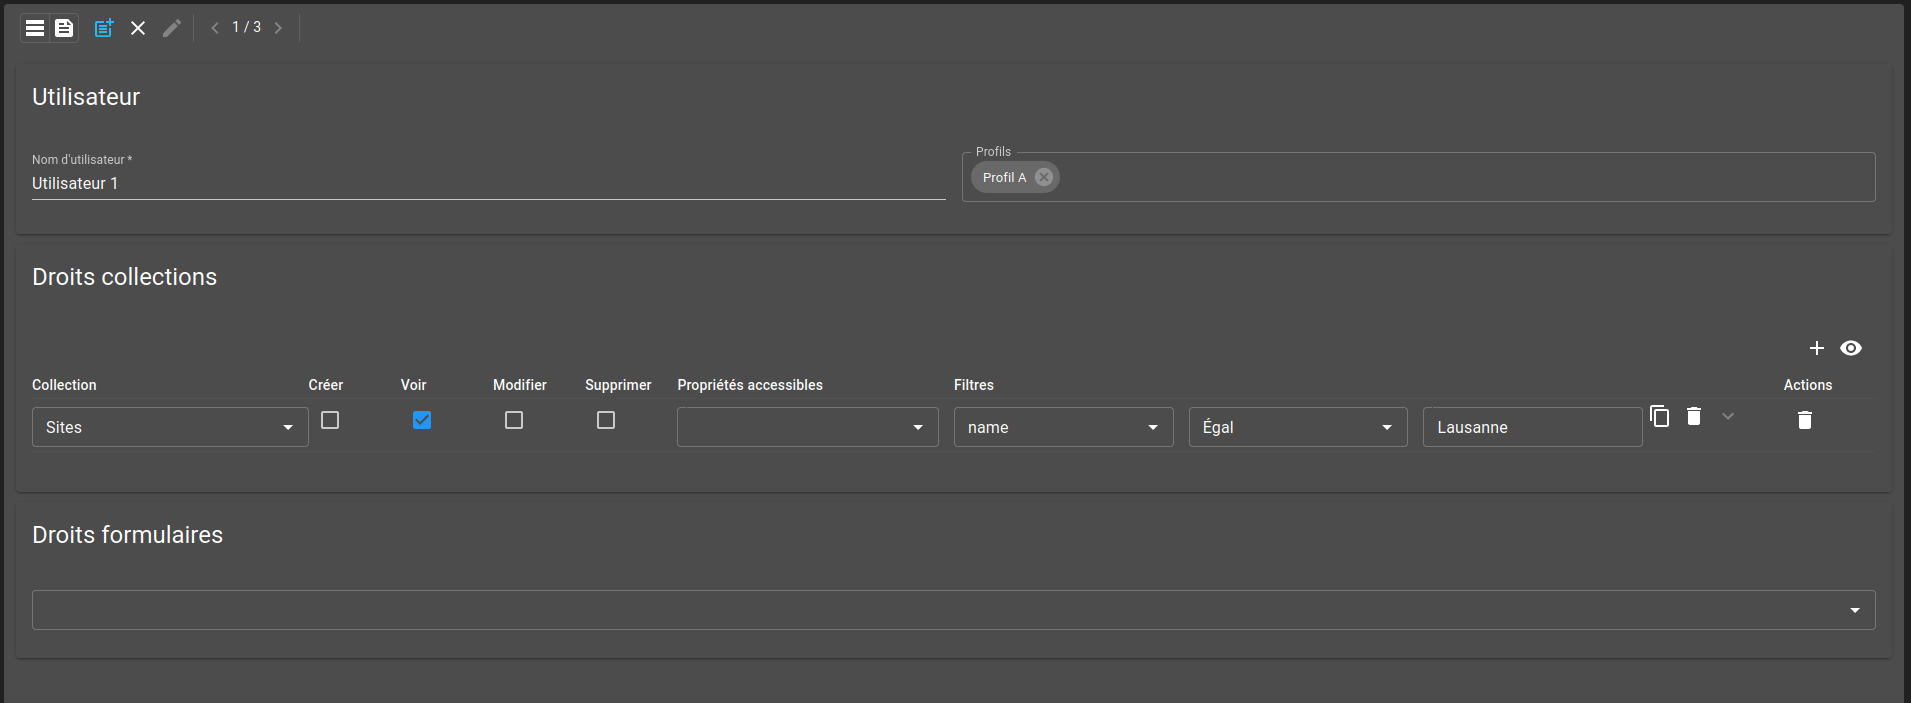This screenshot has height=703, width=1911.
Task: Enable Modifier checkbox for Sites
Action: click(x=514, y=420)
